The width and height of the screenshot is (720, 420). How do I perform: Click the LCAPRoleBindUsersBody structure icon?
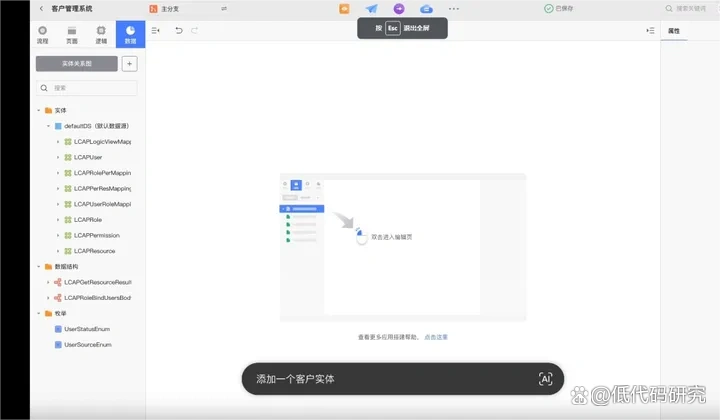click(58, 297)
